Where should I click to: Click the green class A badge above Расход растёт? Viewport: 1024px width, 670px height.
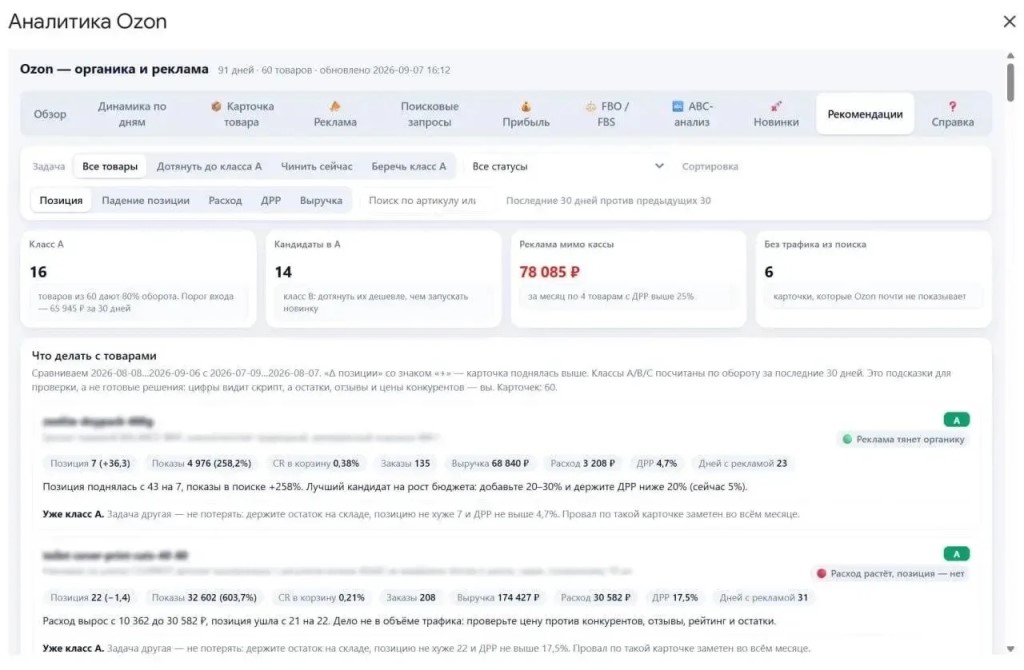(956, 554)
